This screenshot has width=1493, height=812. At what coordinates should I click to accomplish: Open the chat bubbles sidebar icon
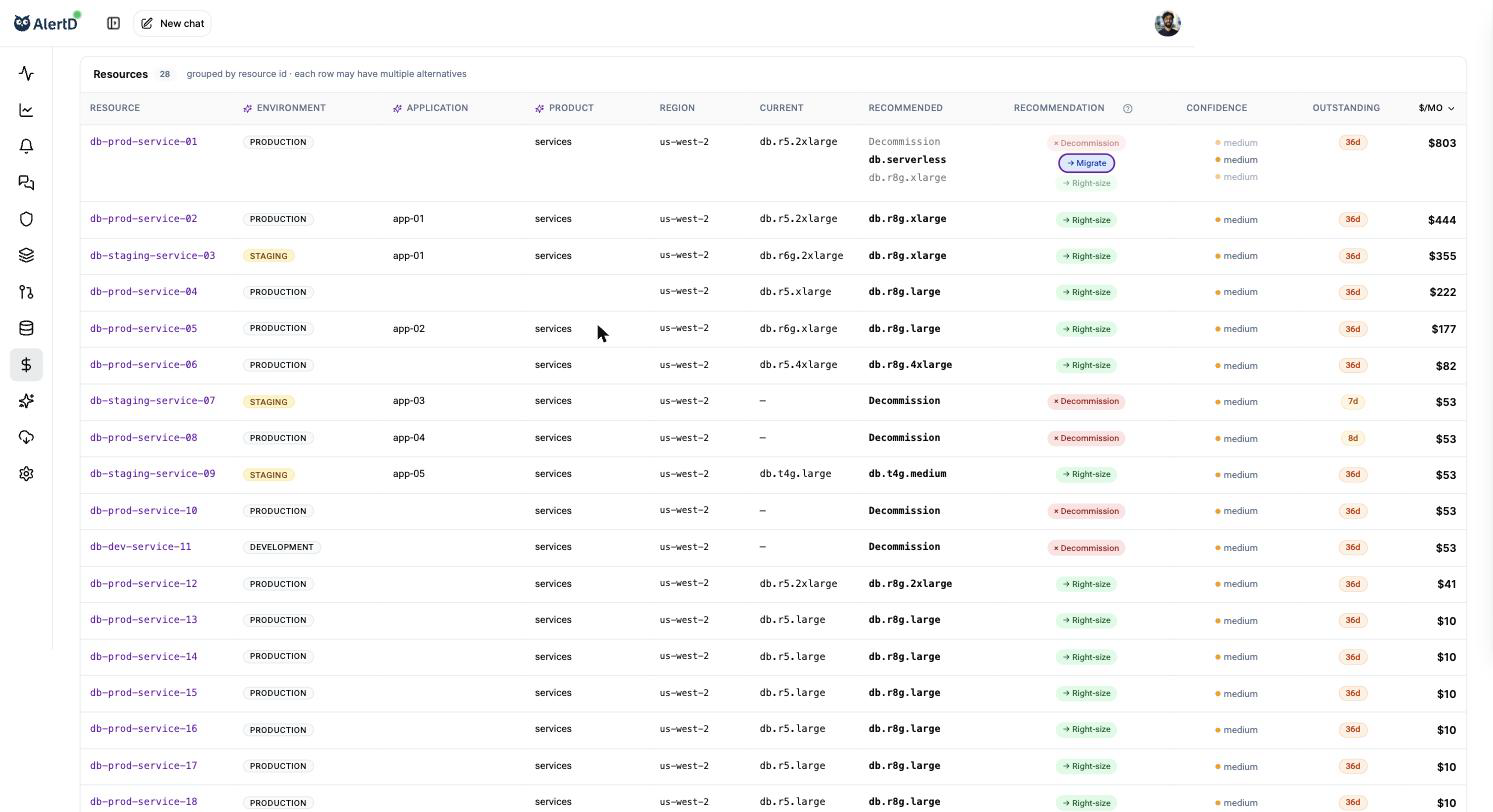26,183
